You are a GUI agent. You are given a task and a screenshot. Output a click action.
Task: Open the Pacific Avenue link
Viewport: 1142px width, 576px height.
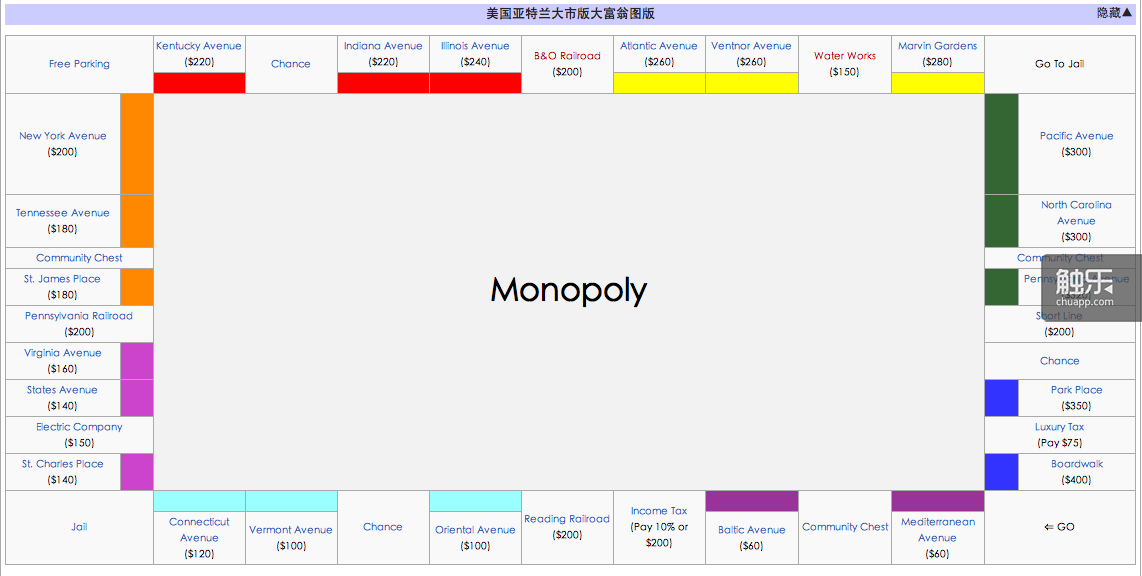click(x=1076, y=136)
